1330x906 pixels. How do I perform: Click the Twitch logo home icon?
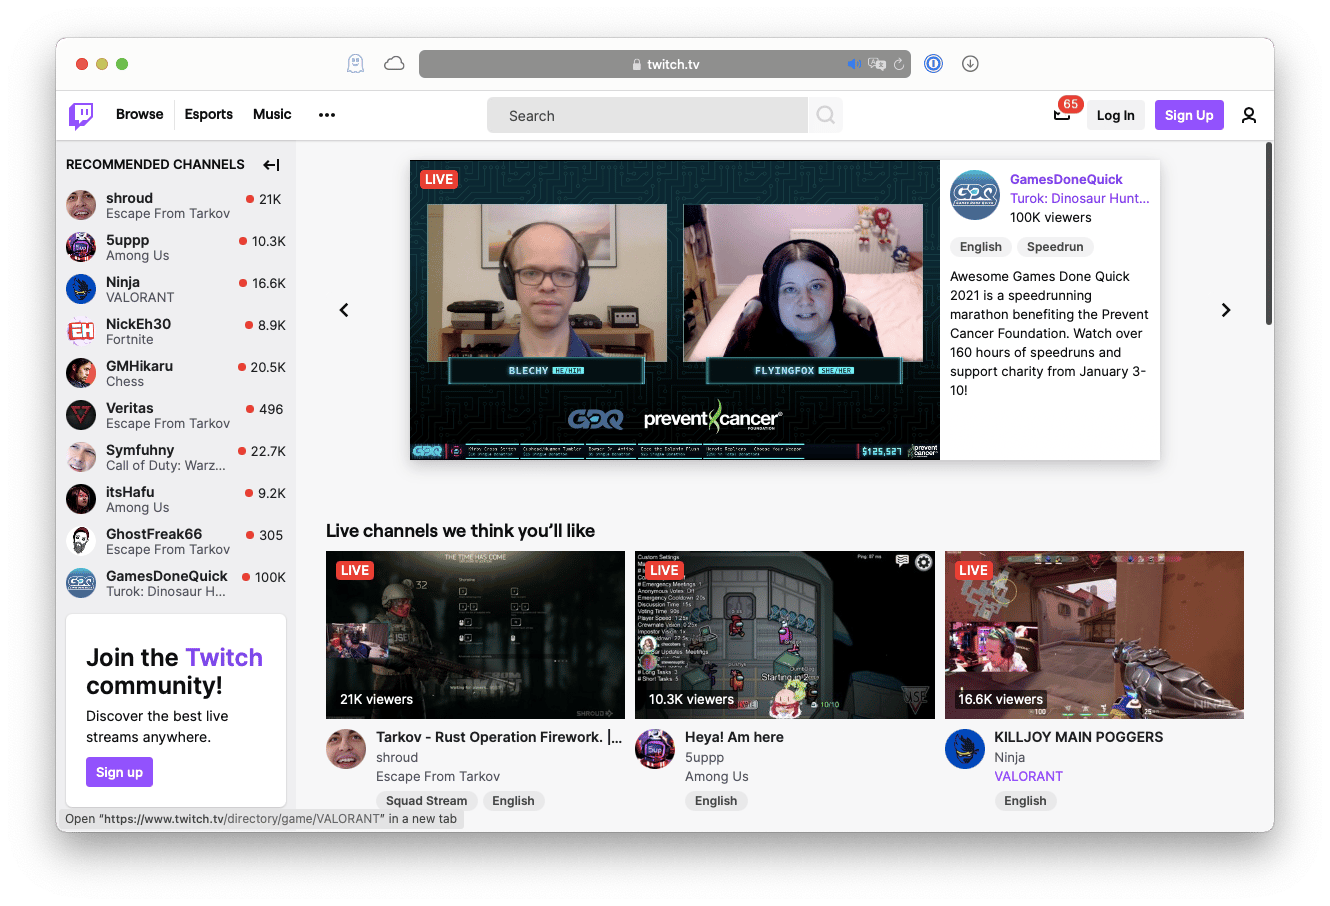click(x=81, y=115)
